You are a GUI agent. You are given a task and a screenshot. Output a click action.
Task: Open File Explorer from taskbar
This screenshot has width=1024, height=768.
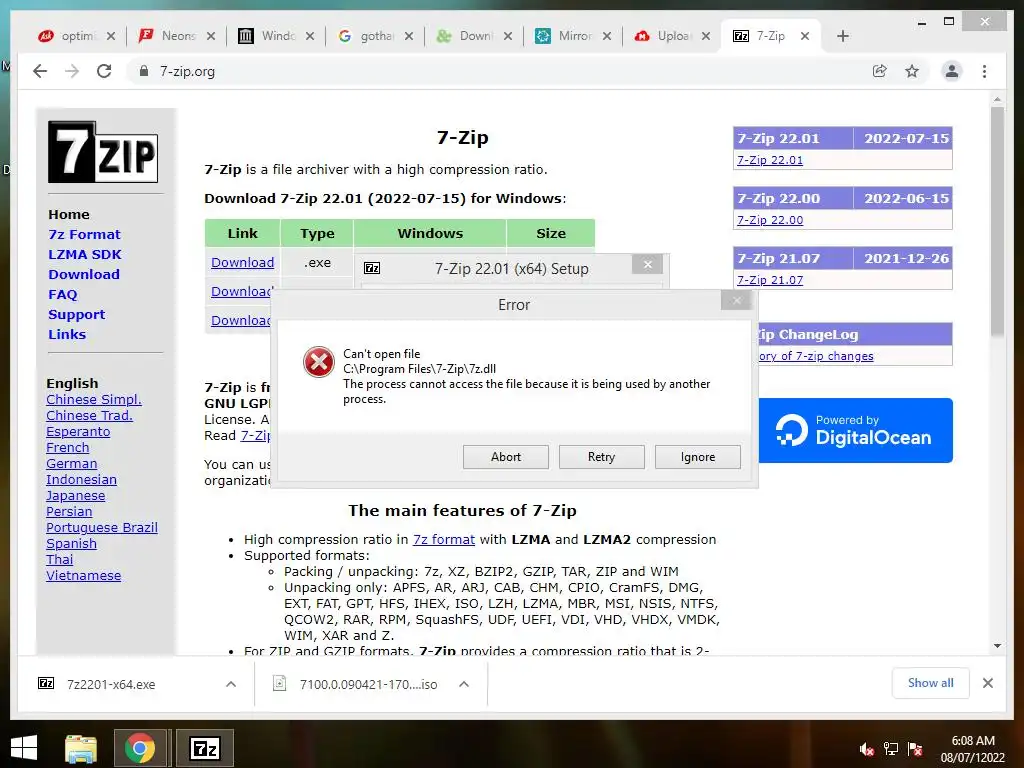81,748
